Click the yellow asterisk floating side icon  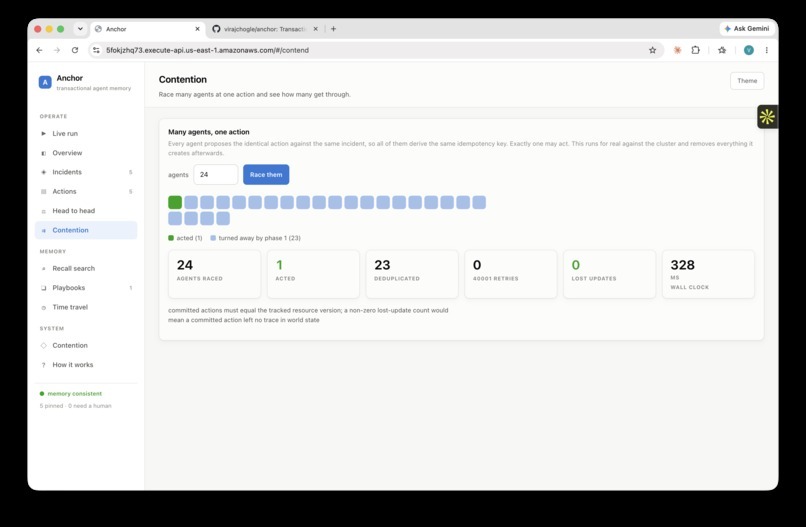[767, 117]
